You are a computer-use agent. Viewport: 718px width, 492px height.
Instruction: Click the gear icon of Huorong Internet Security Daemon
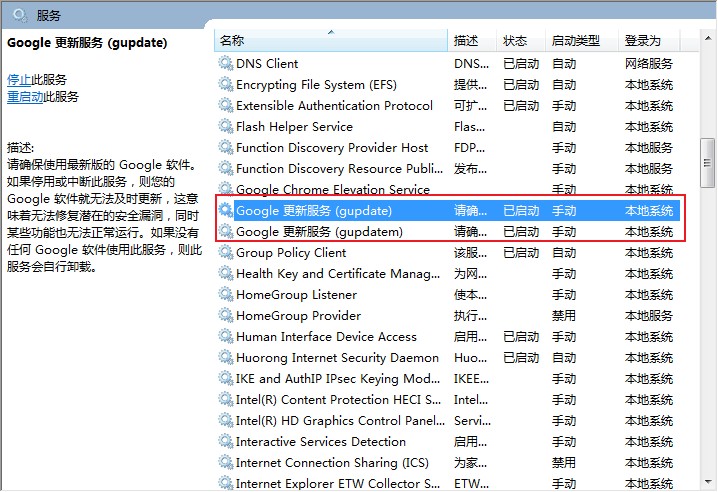coord(226,357)
